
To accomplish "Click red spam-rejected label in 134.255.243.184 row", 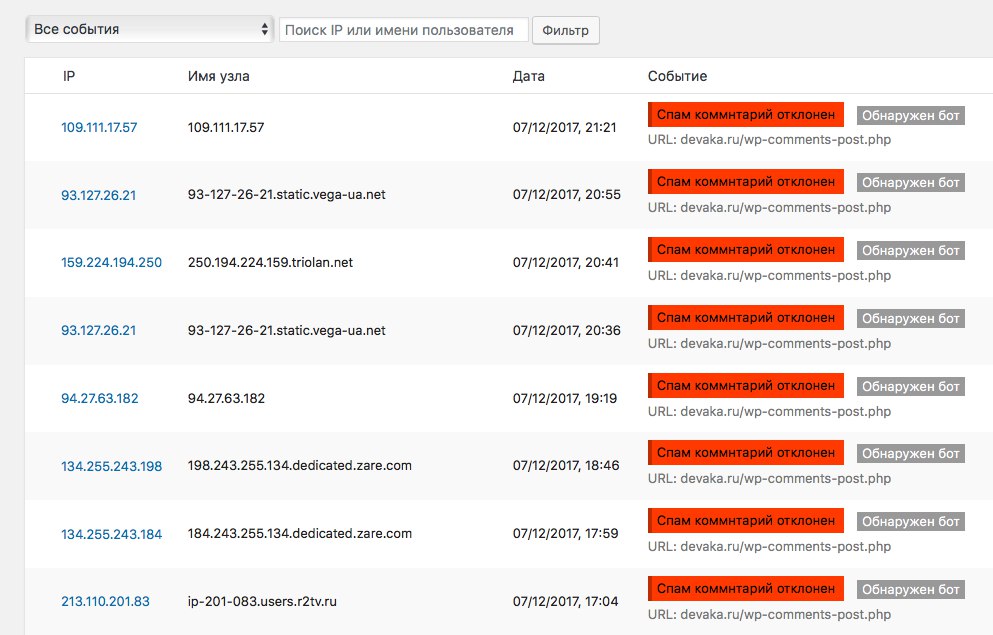I will click(x=745, y=520).
